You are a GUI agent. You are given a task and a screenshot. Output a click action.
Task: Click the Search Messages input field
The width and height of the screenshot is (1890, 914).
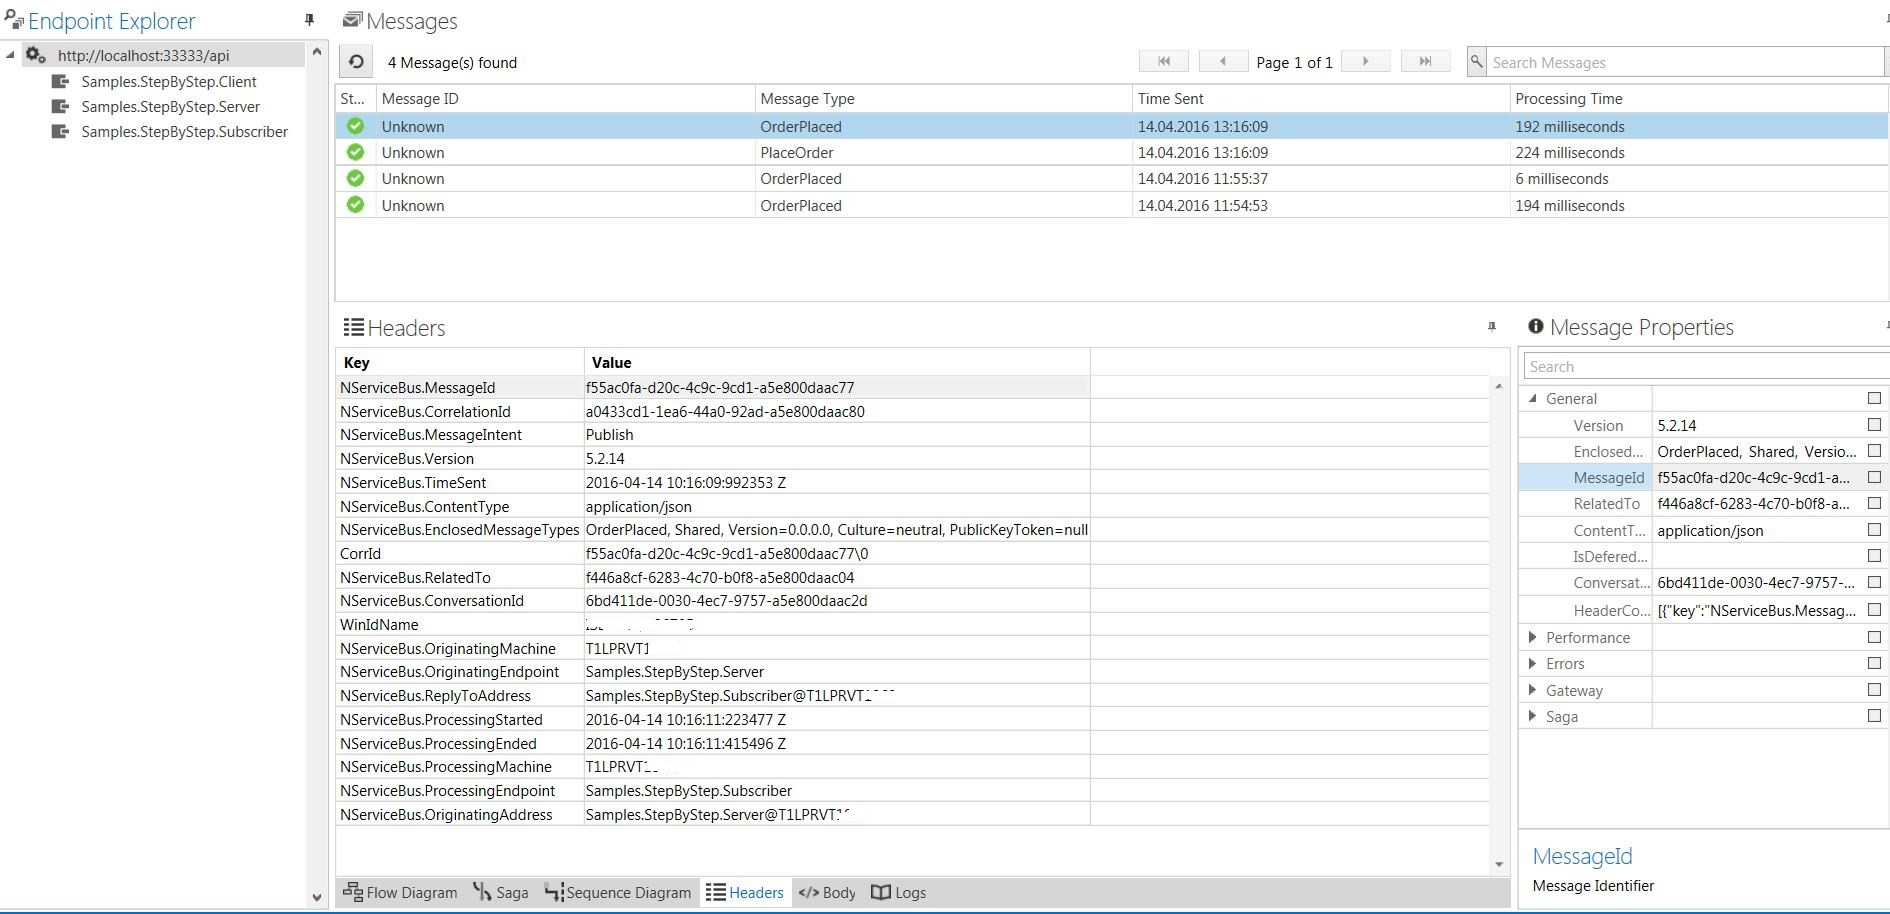1685,62
